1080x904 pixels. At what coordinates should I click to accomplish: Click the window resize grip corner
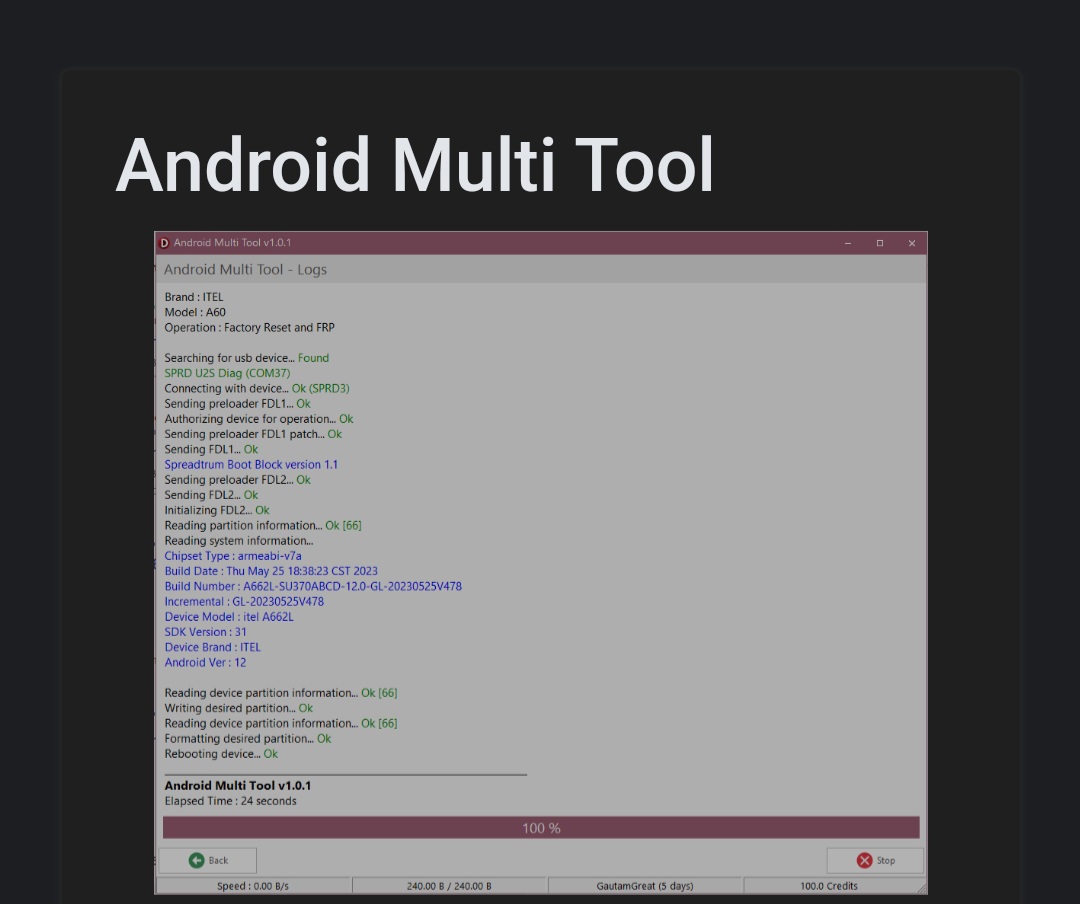pyautogui.click(x=922, y=889)
